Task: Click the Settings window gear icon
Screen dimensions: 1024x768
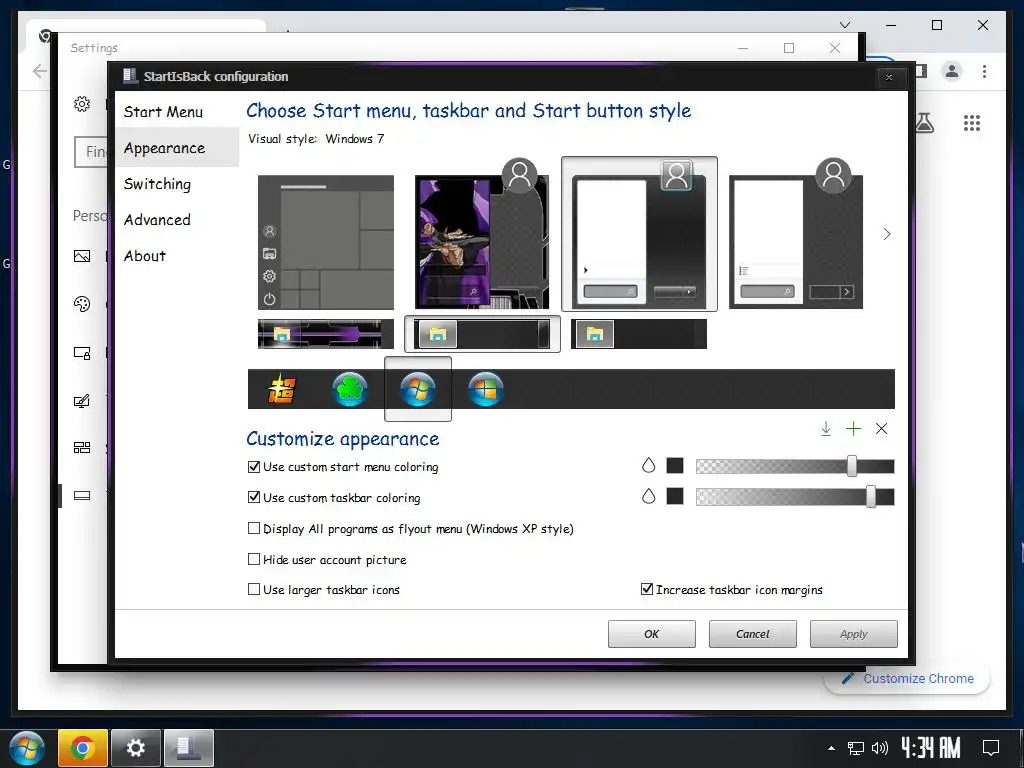Action: tap(82, 104)
